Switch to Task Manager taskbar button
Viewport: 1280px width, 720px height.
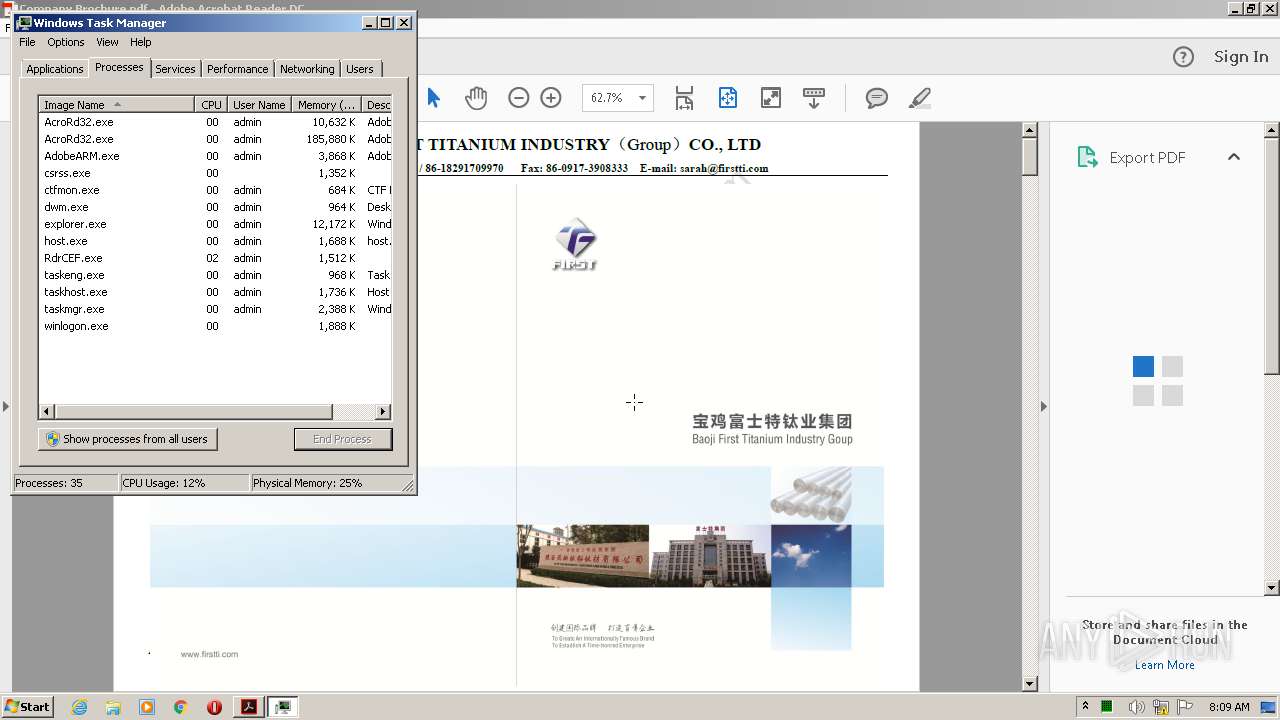click(283, 707)
